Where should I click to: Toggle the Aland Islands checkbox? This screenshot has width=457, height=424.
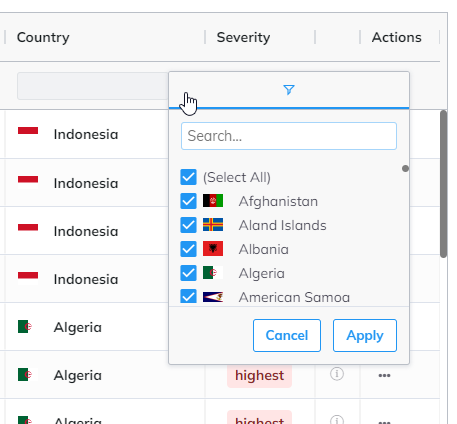pos(188,225)
